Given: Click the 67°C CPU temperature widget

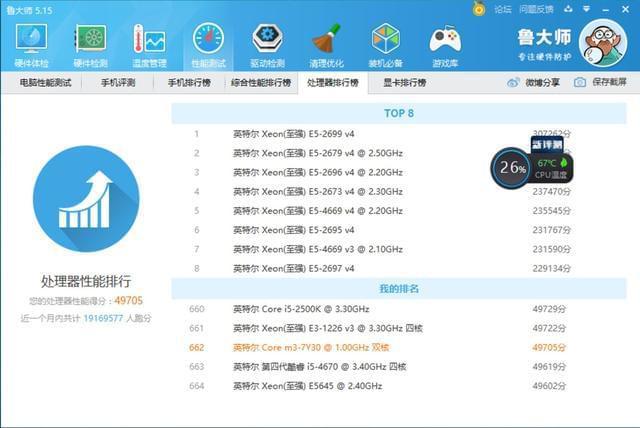Looking at the screenshot, I should pos(552,168).
